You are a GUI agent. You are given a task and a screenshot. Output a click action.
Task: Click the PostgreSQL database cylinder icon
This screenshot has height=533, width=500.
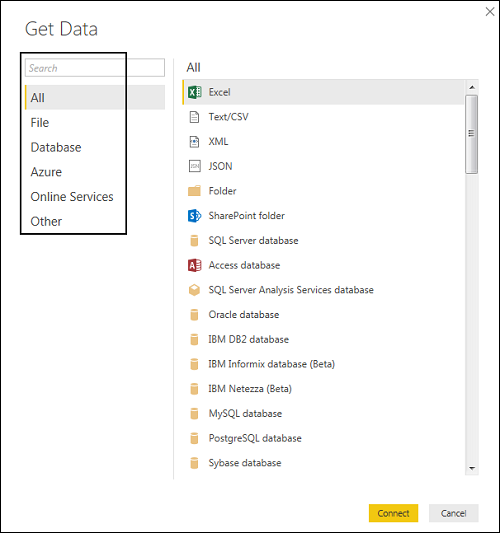[x=194, y=439]
